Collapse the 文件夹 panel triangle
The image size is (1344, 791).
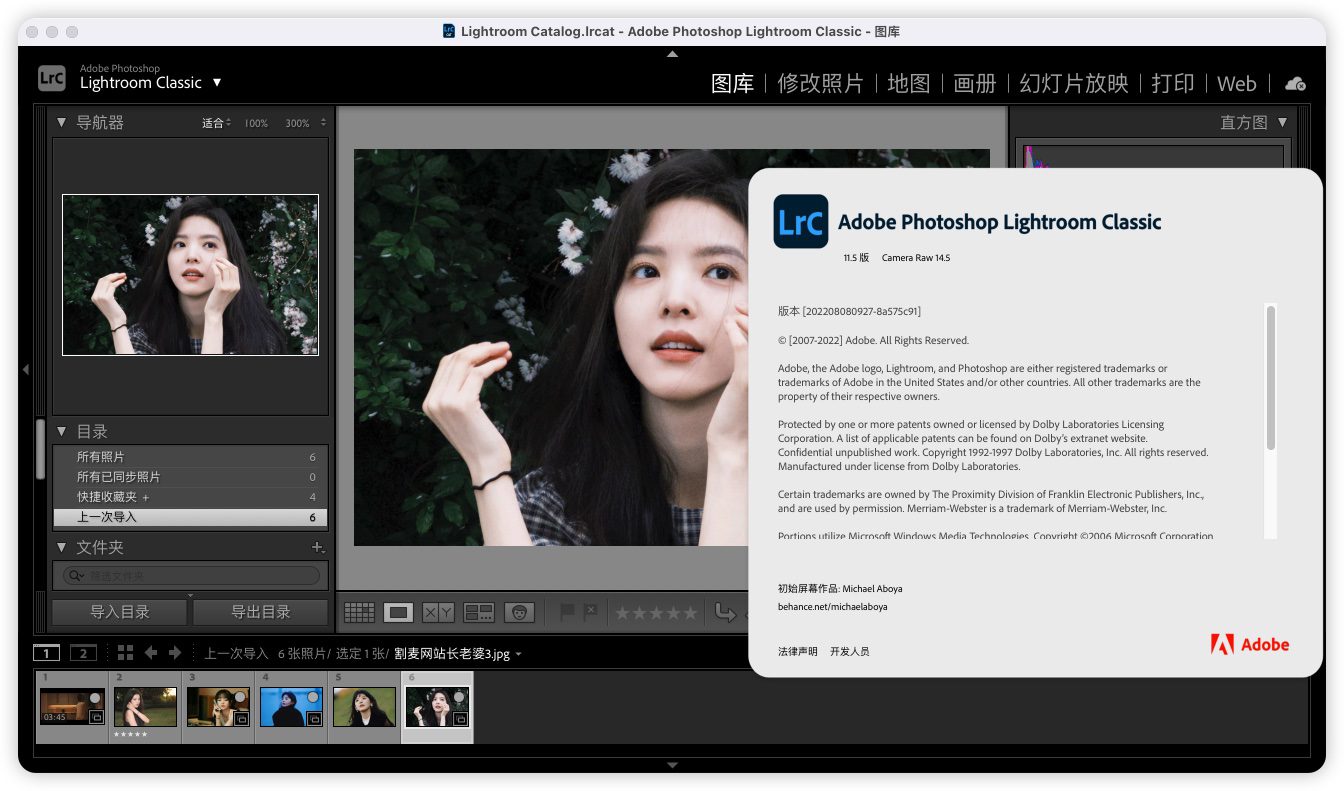point(61,547)
